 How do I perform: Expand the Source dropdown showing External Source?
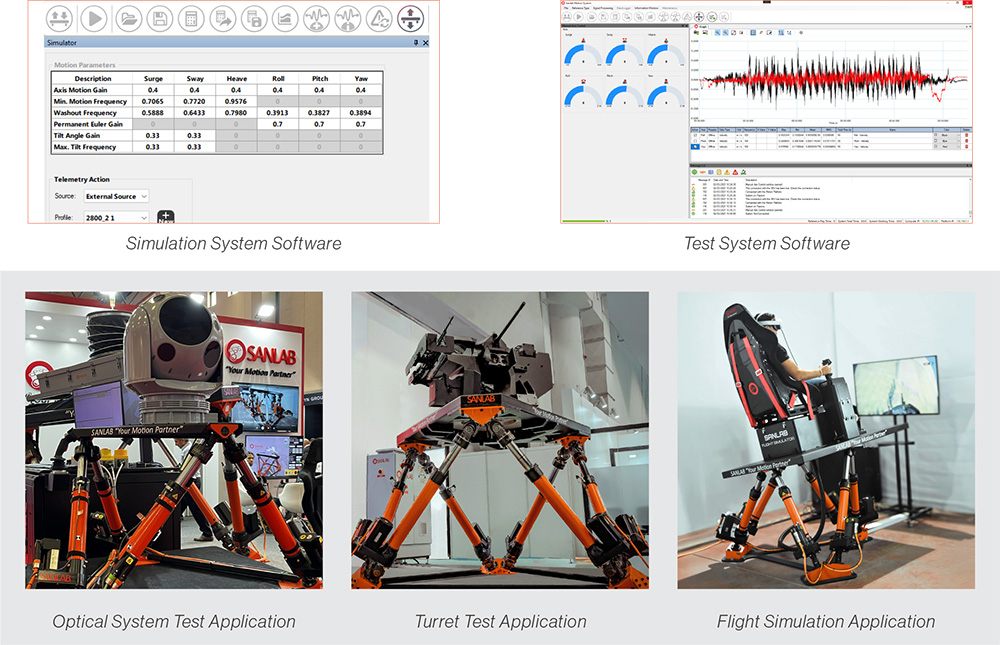pyautogui.click(x=116, y=196)
